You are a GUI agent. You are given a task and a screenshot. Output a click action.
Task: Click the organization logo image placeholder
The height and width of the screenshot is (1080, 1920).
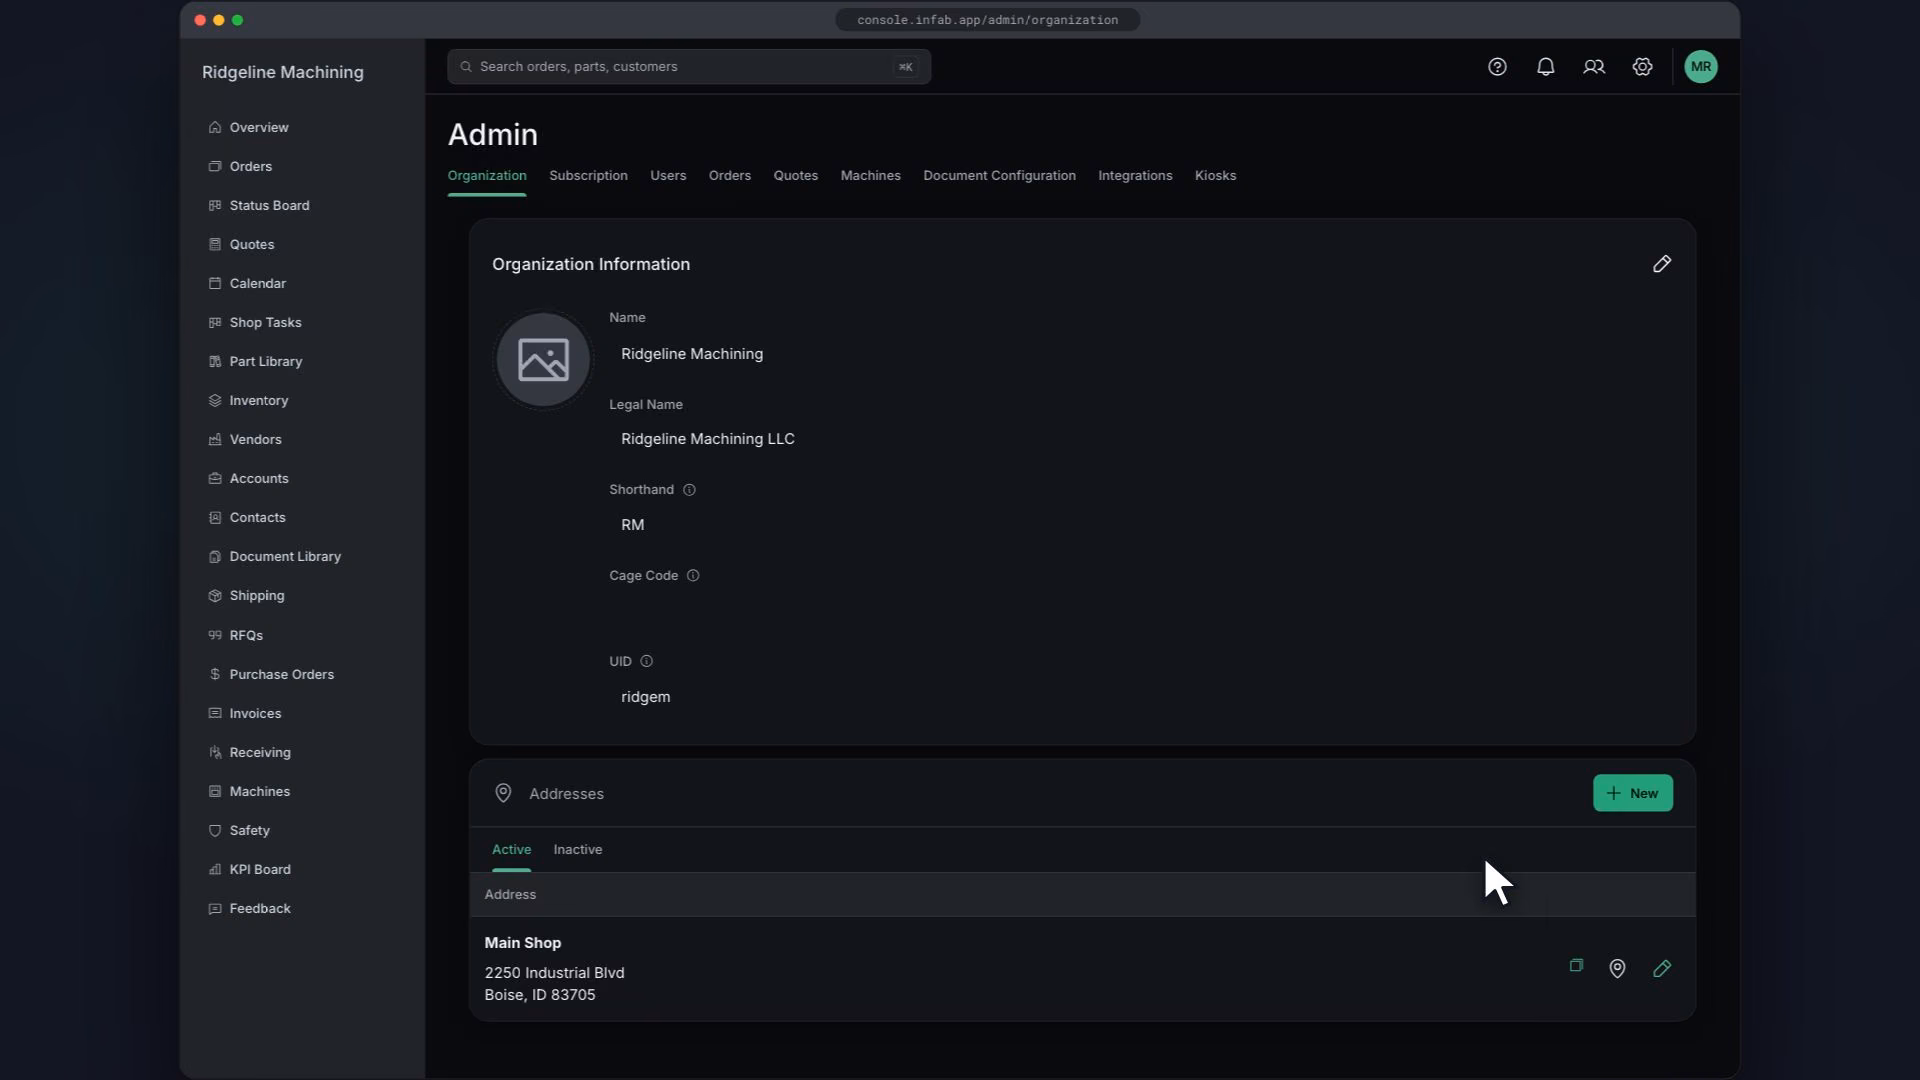[x=543, y=360]
